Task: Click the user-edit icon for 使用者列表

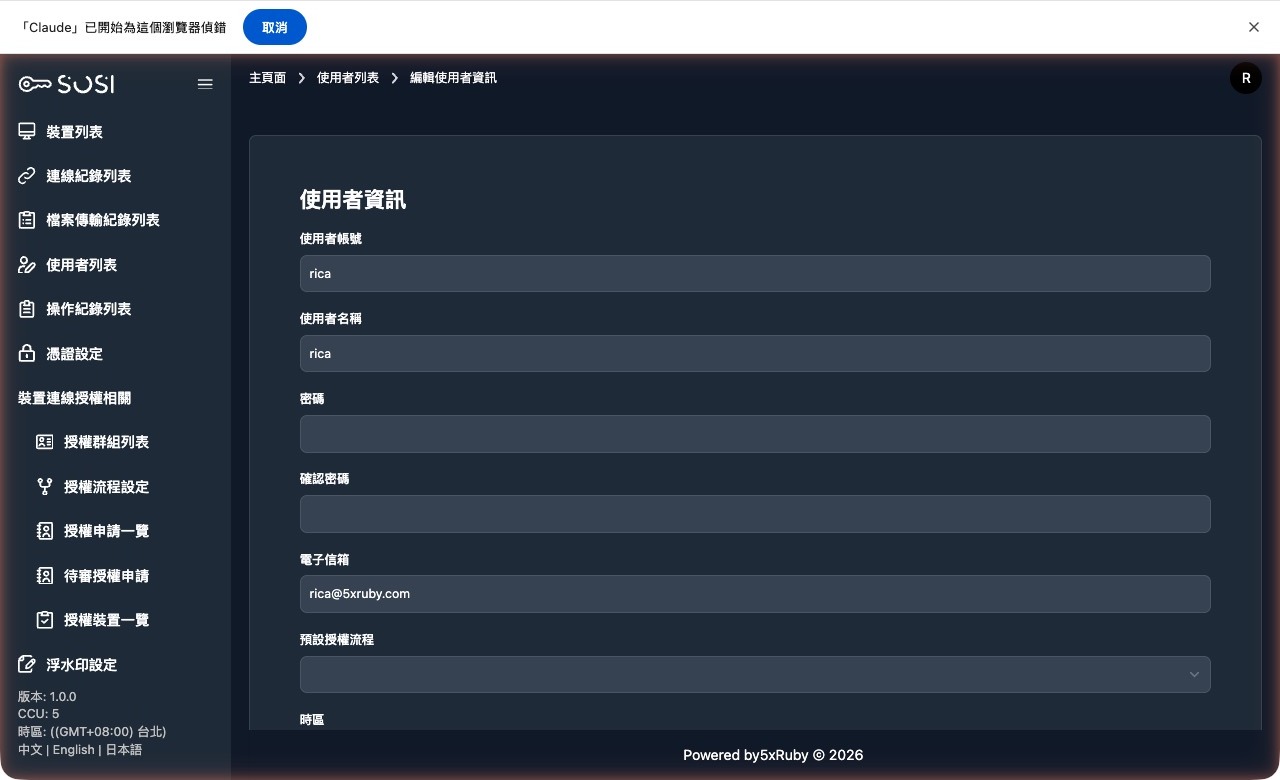Action: [x=27, y=265]
